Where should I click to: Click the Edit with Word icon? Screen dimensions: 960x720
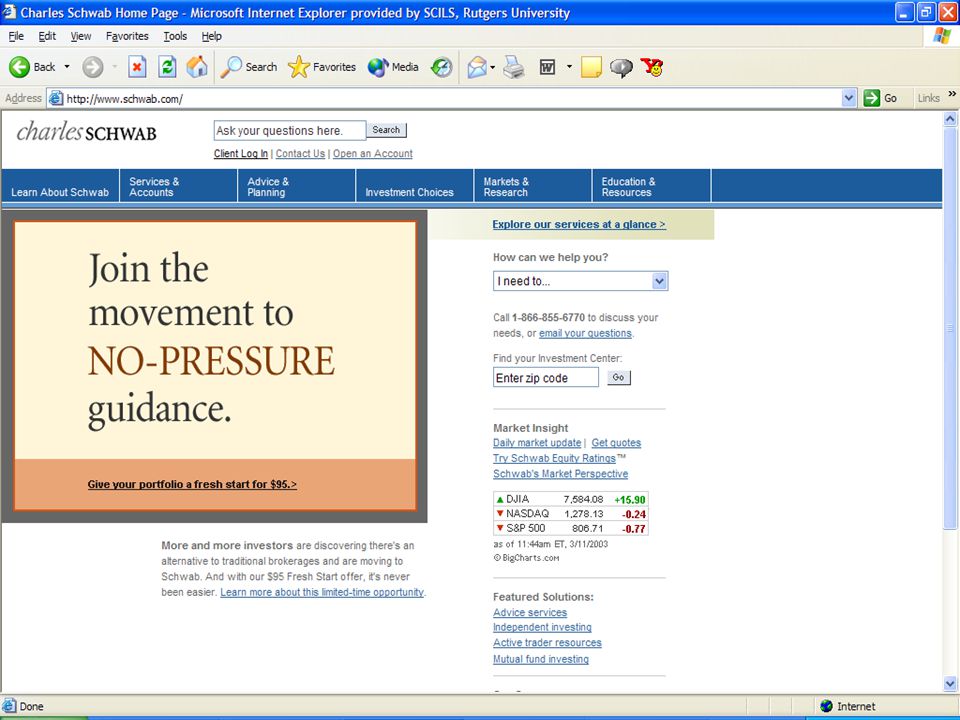click(x=547, y=67)
